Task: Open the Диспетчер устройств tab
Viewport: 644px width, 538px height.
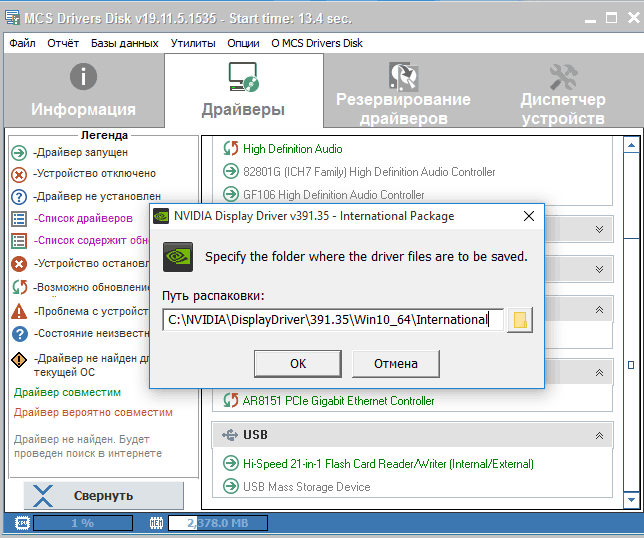Action: (x=563, y=90)
